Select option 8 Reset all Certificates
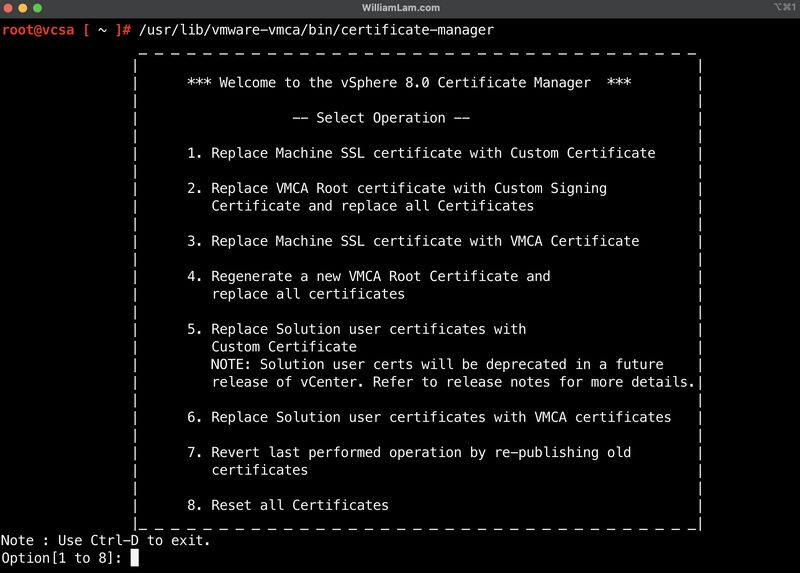The height and width of the screenshot is (573, 800). pyautogui.click(x=288, y=505)
